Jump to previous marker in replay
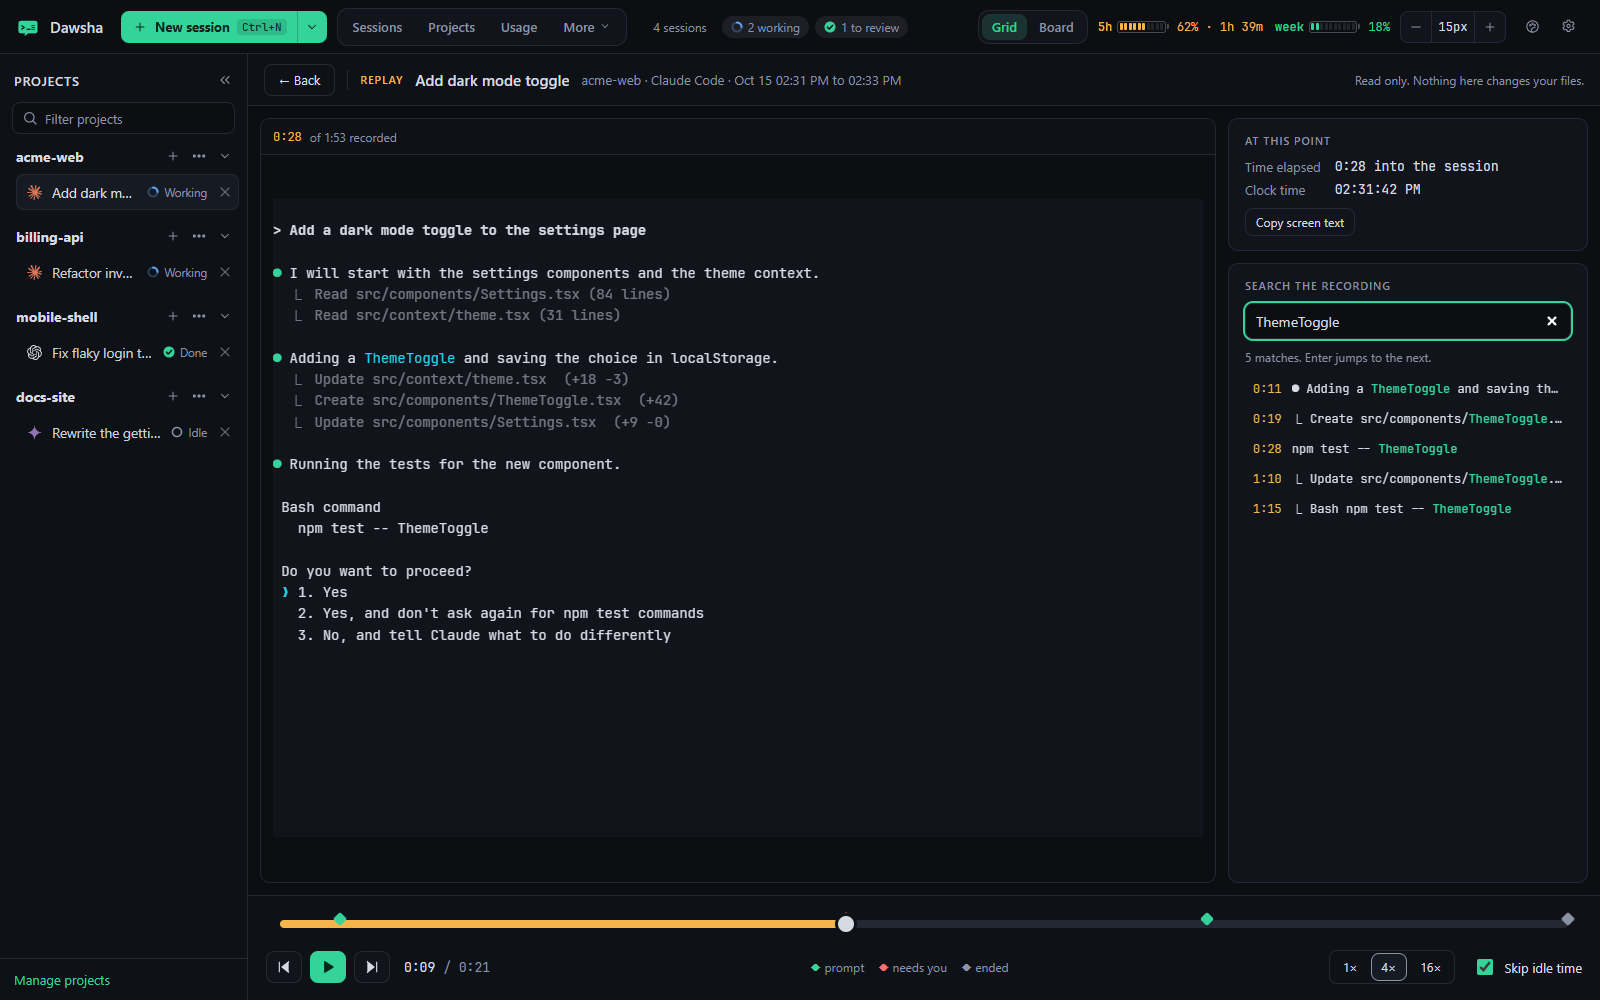Image resolution: width=1600 pixels, height=1000 pixels. (x=284, y=967)
